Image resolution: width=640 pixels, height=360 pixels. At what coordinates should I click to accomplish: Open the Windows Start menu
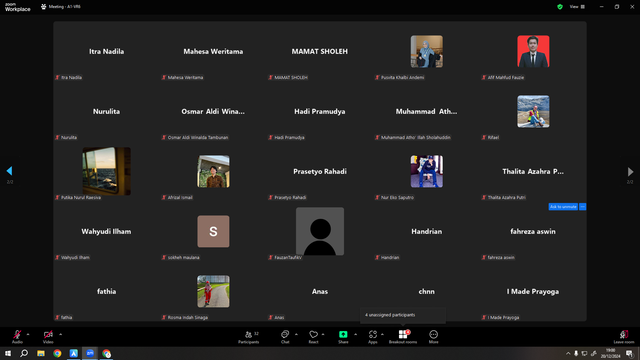[x=8, y=353]
